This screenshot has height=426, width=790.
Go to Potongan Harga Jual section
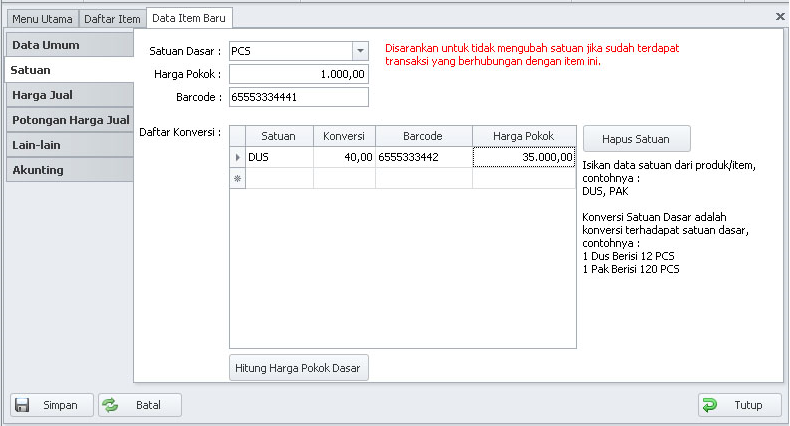tap(68, 120)
